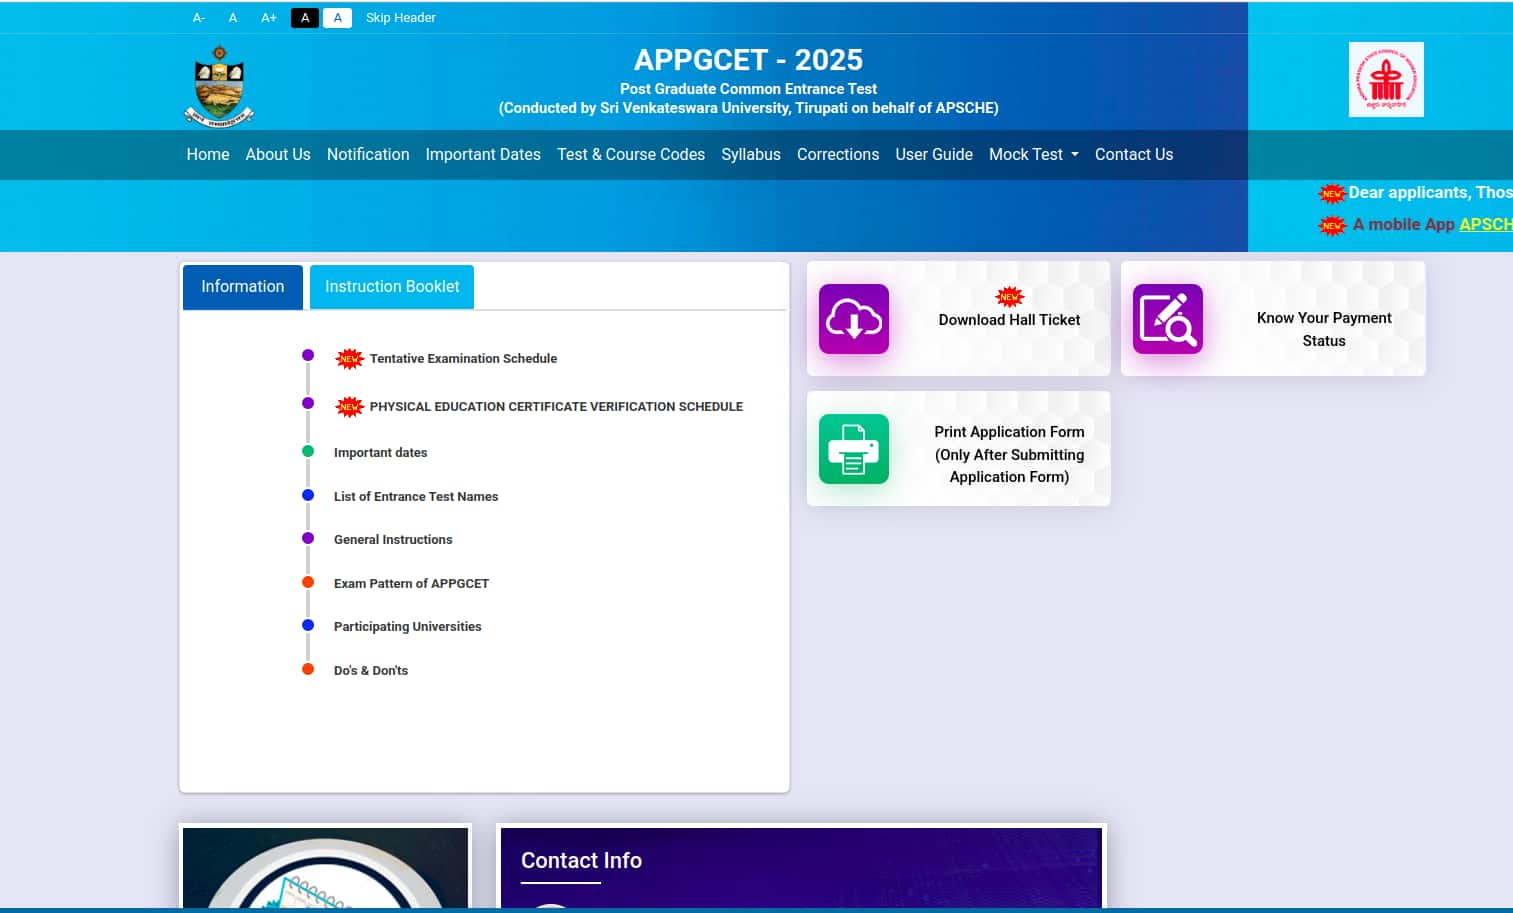Click the APSCHE red logo in header

pos(1386,80)
